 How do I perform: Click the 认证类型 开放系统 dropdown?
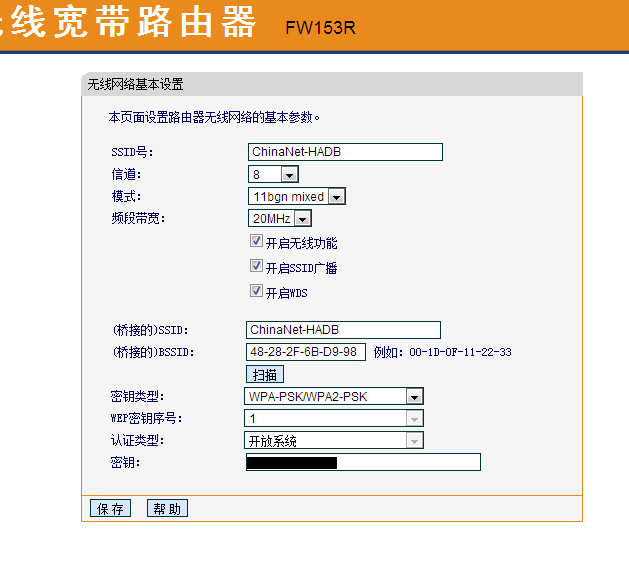click(334, 440)
